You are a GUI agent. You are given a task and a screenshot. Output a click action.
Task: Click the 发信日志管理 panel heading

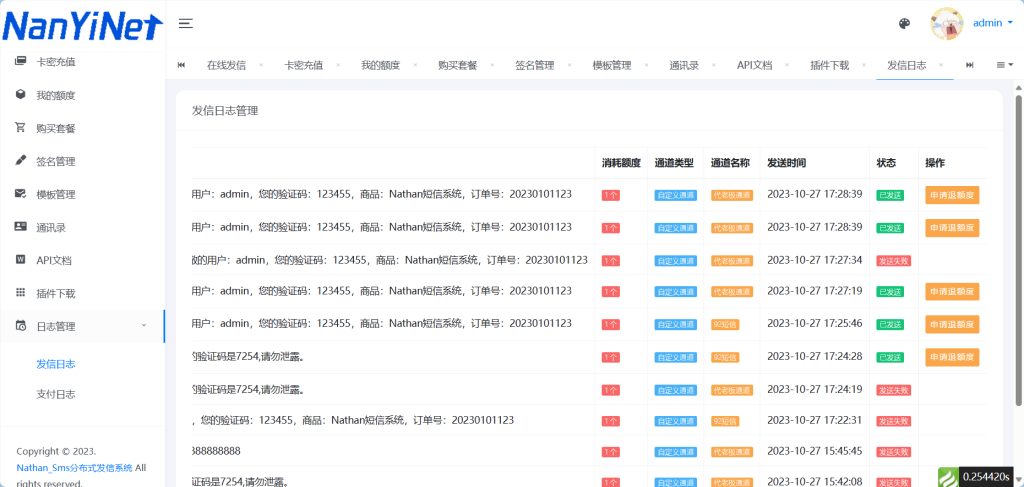[225, 111]
